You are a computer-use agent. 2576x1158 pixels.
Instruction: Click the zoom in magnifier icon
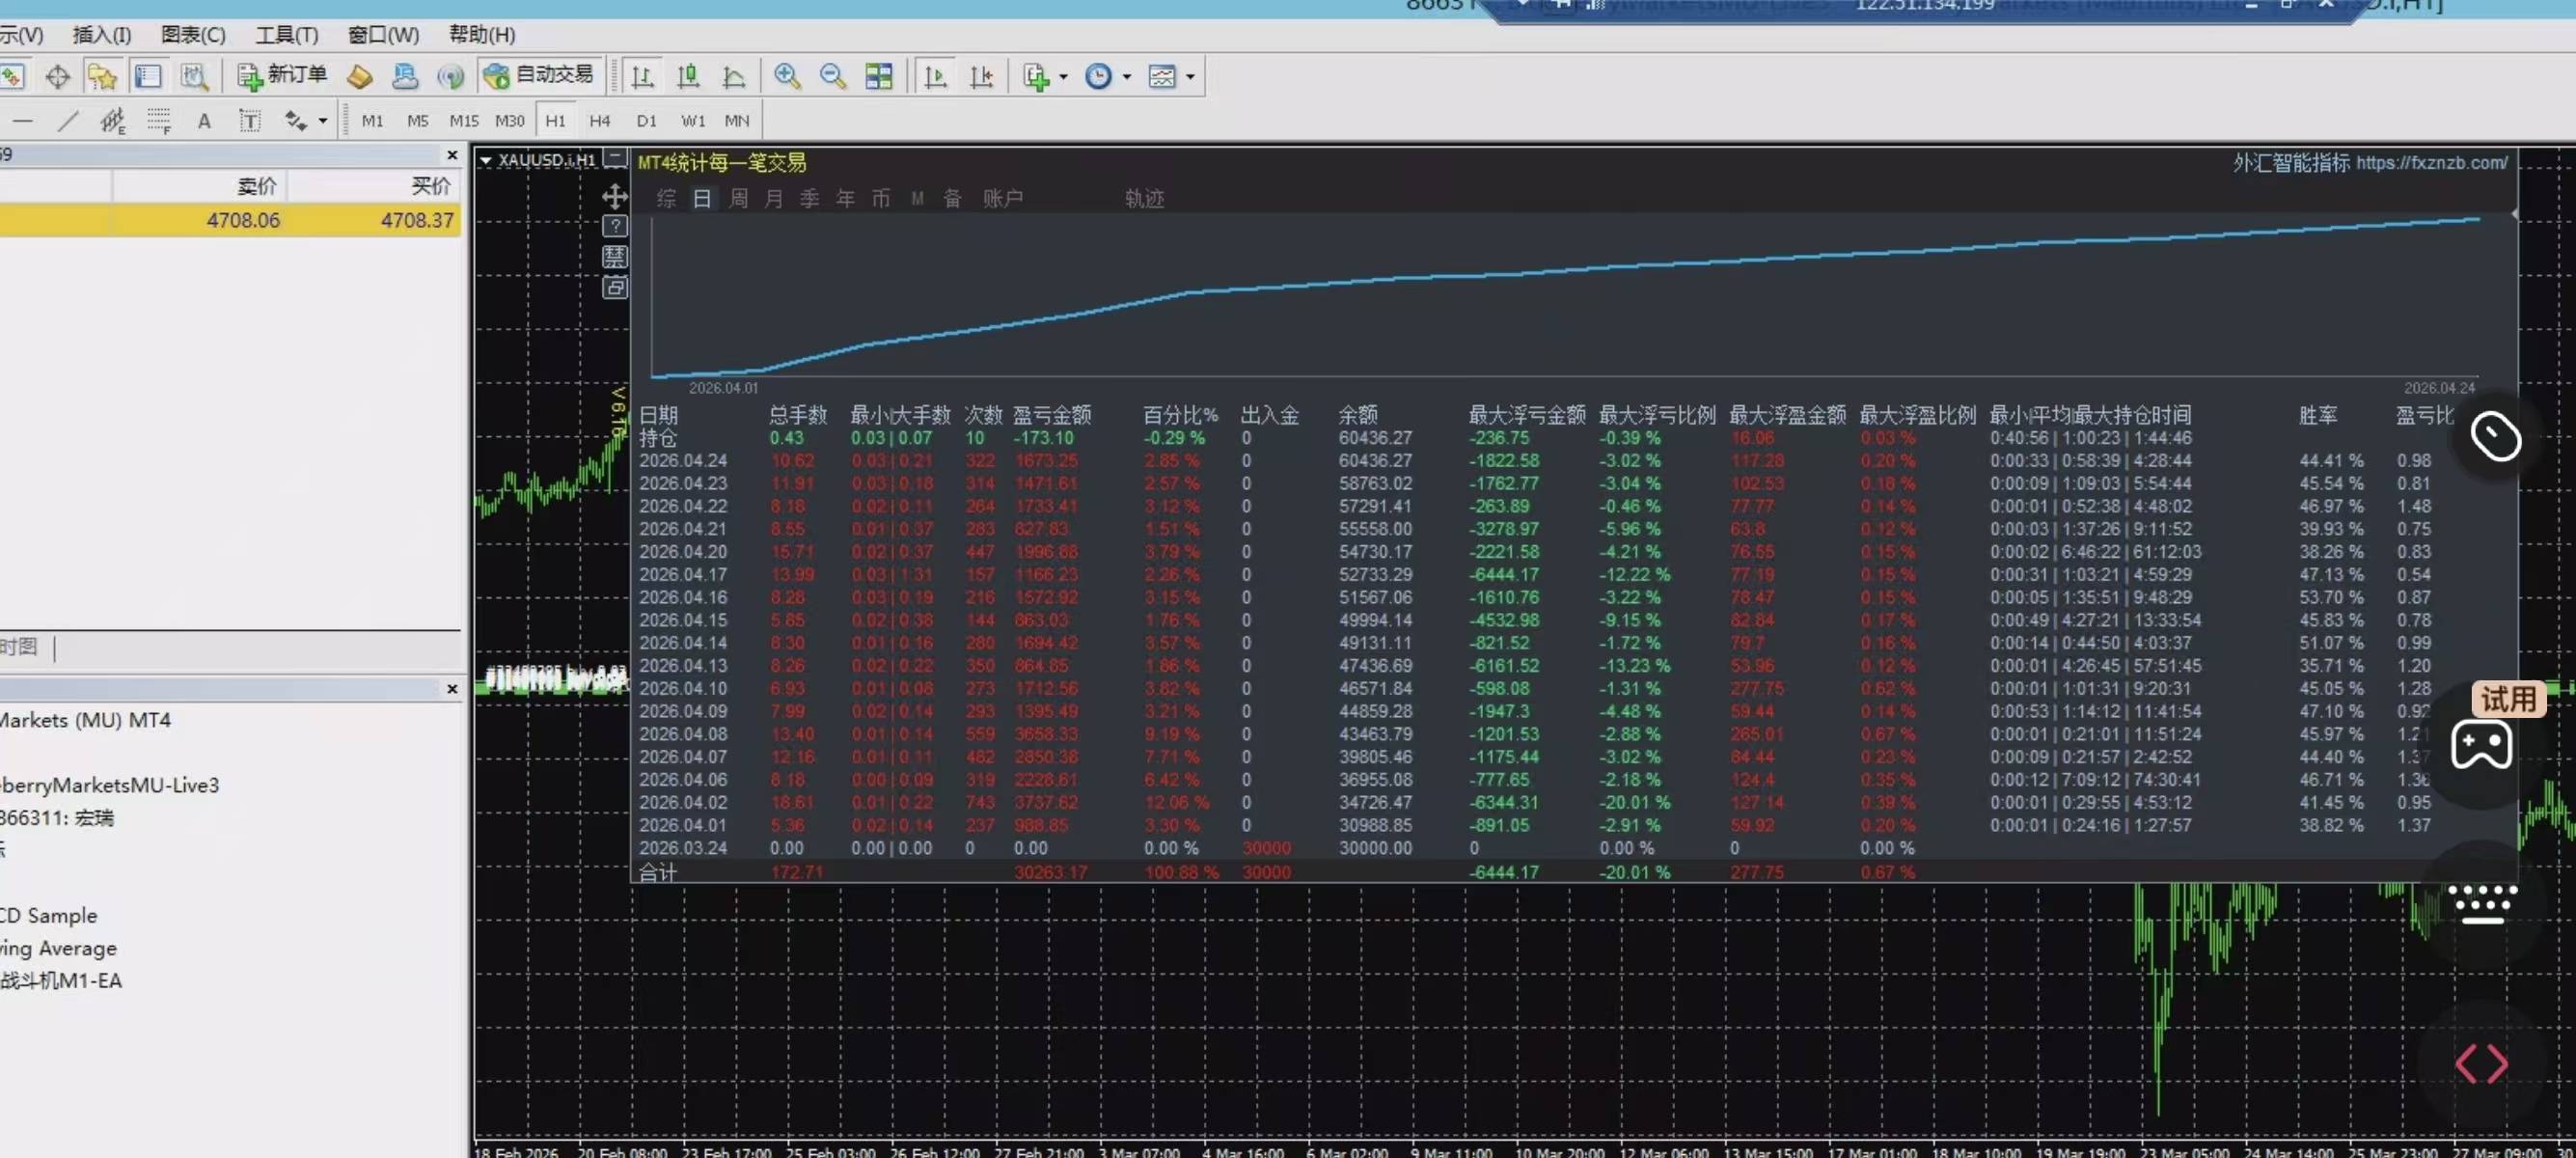pos(787,77)
